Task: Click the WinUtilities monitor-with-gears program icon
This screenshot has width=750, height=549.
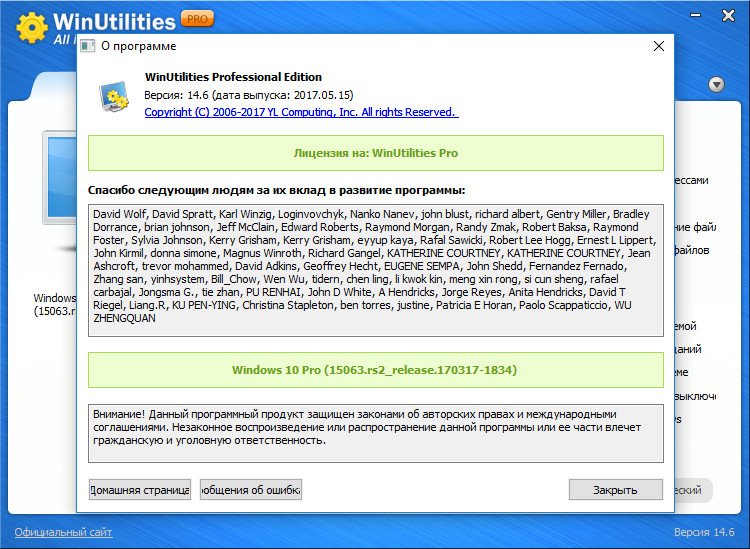Action: (113, 97)
